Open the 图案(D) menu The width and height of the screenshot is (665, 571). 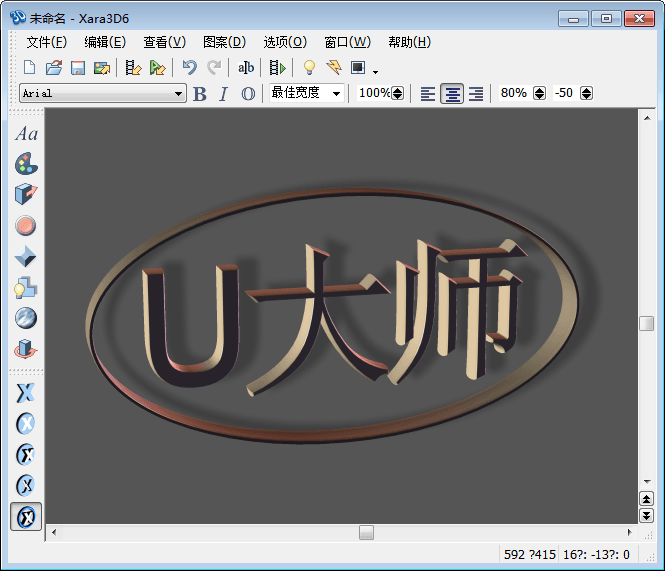point(224,42)
